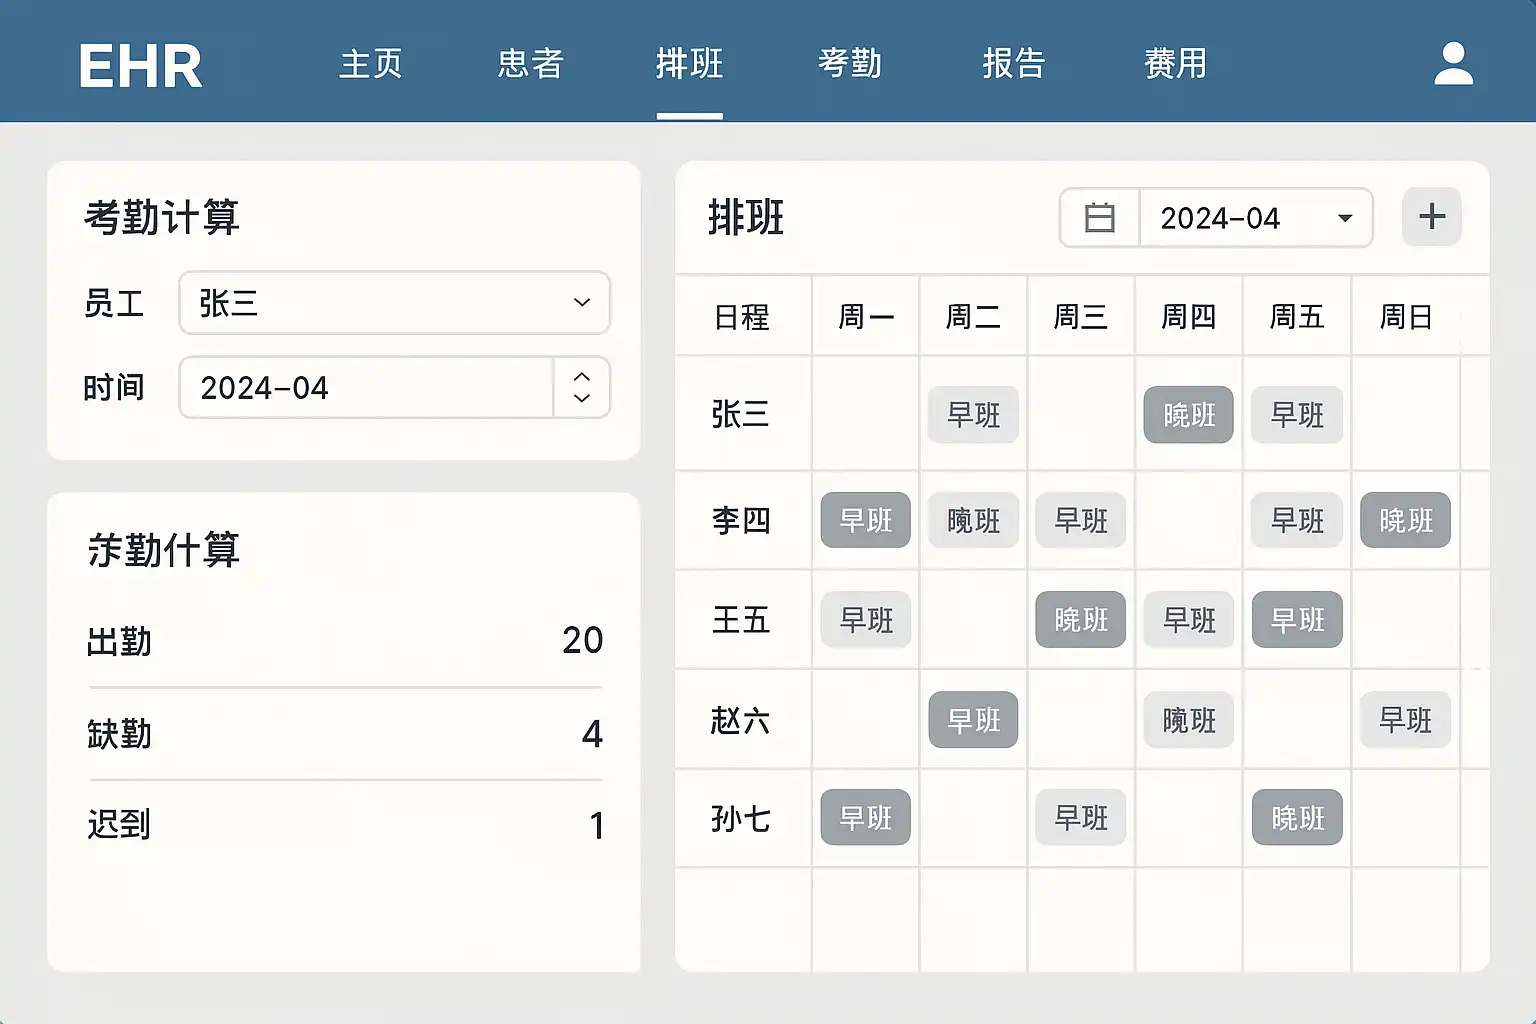Click 张三's Thursday 晚班 shift
This screenshot has height=1024, width=1536.
tap(1188, 415)
